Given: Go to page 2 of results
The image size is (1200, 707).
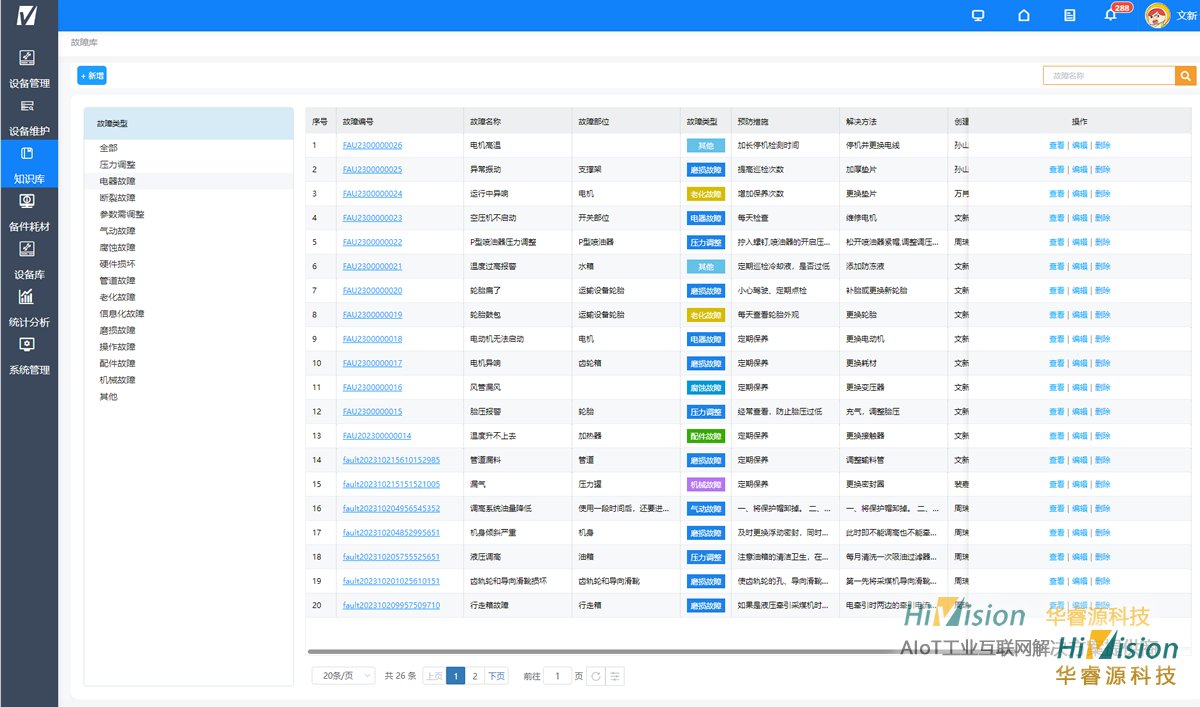Looking at the screenshot, I should point(475,676).
